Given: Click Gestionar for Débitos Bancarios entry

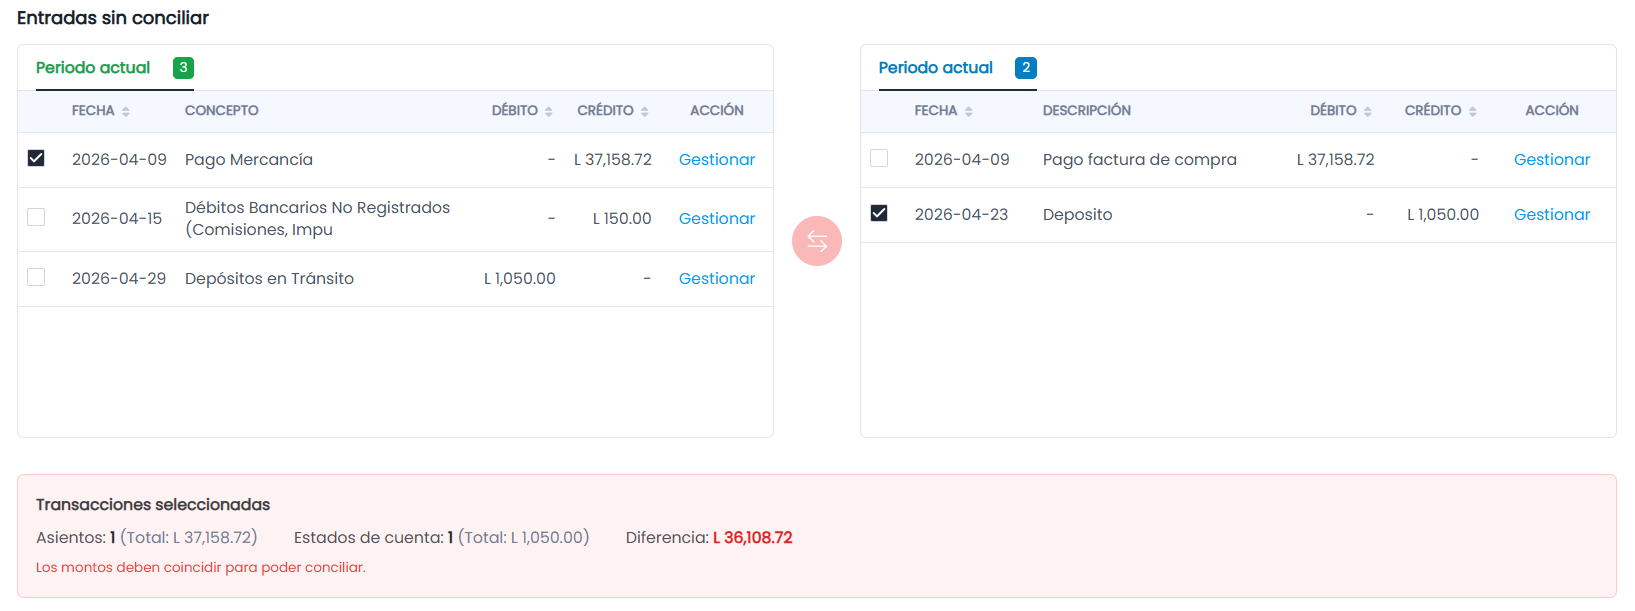Looking at the screenshot, I should click(x=717, y=219).
